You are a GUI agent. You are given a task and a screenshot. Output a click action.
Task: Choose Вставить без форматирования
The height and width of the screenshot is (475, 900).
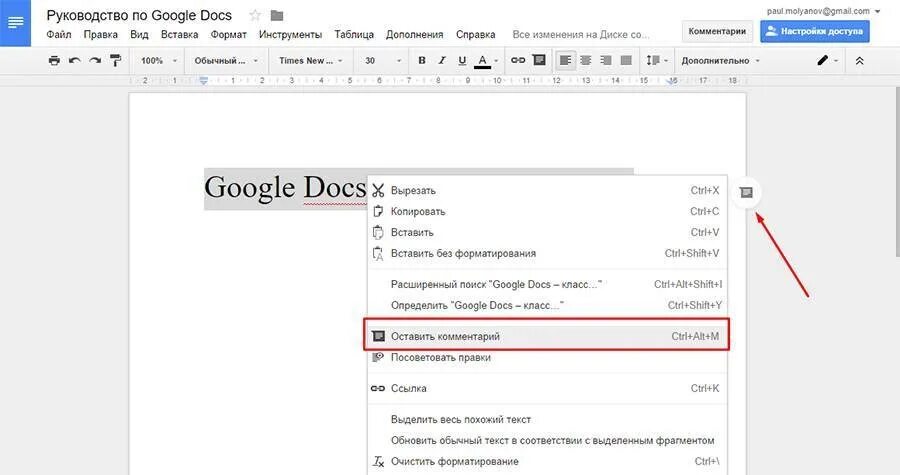pyautogui.click(x=547, y=253)
